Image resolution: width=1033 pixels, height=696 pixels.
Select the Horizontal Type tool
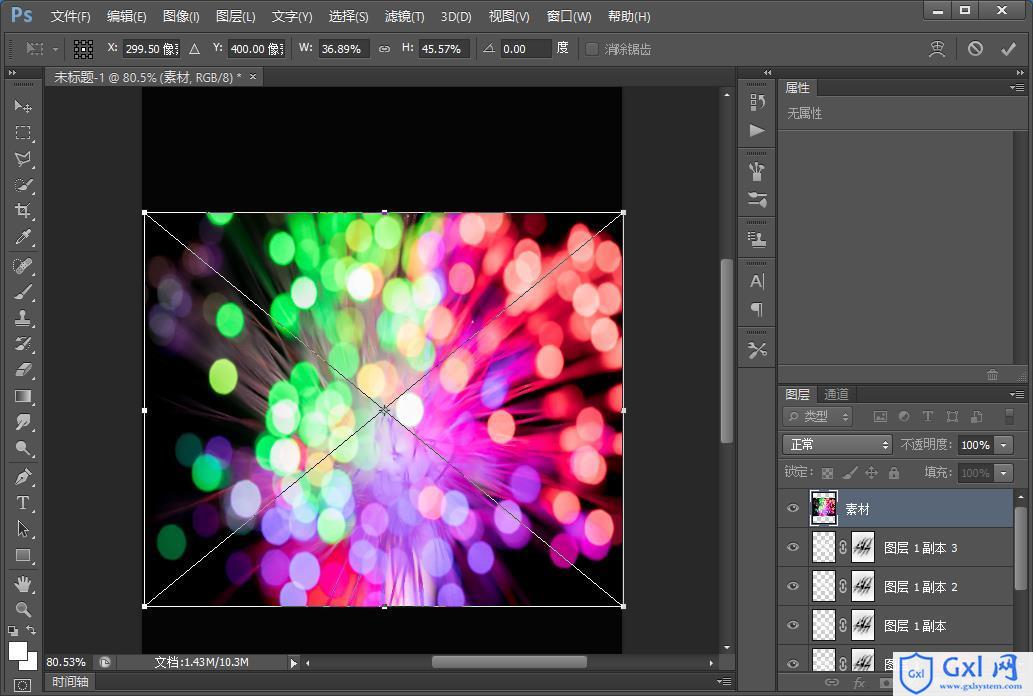(x=23, y=503)
